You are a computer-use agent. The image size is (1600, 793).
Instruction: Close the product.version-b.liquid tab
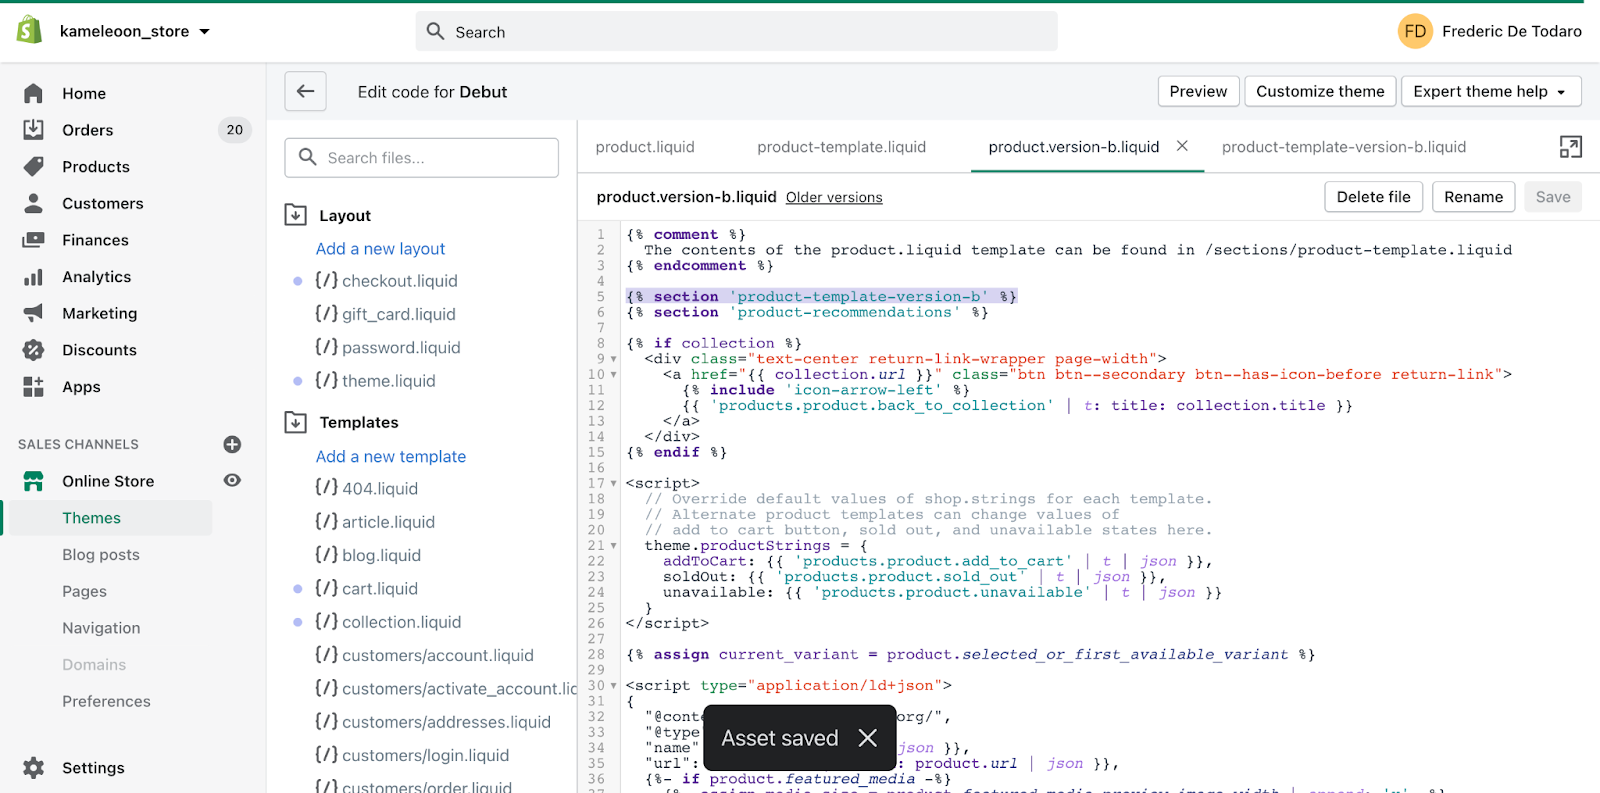tap(1182, 146)
